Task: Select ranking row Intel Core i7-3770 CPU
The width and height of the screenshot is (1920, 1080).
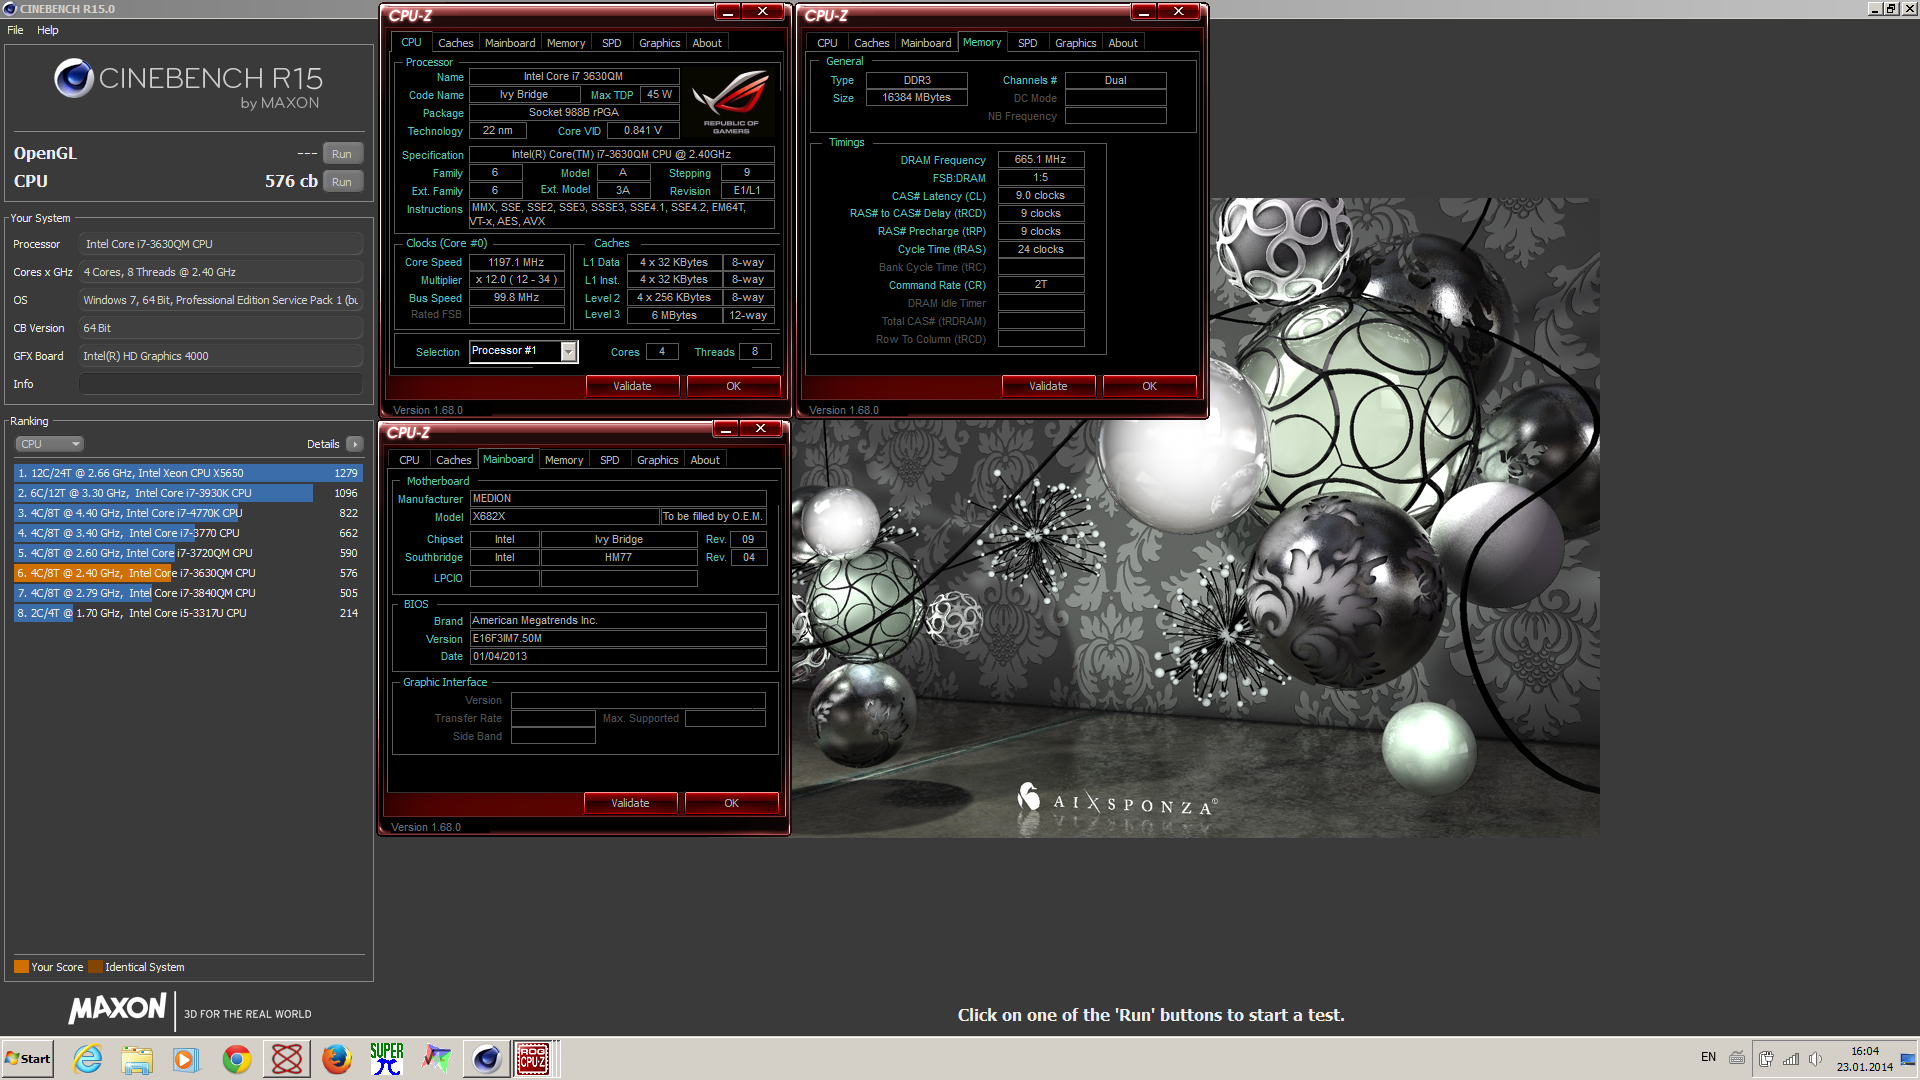Action: click(188, 533)
